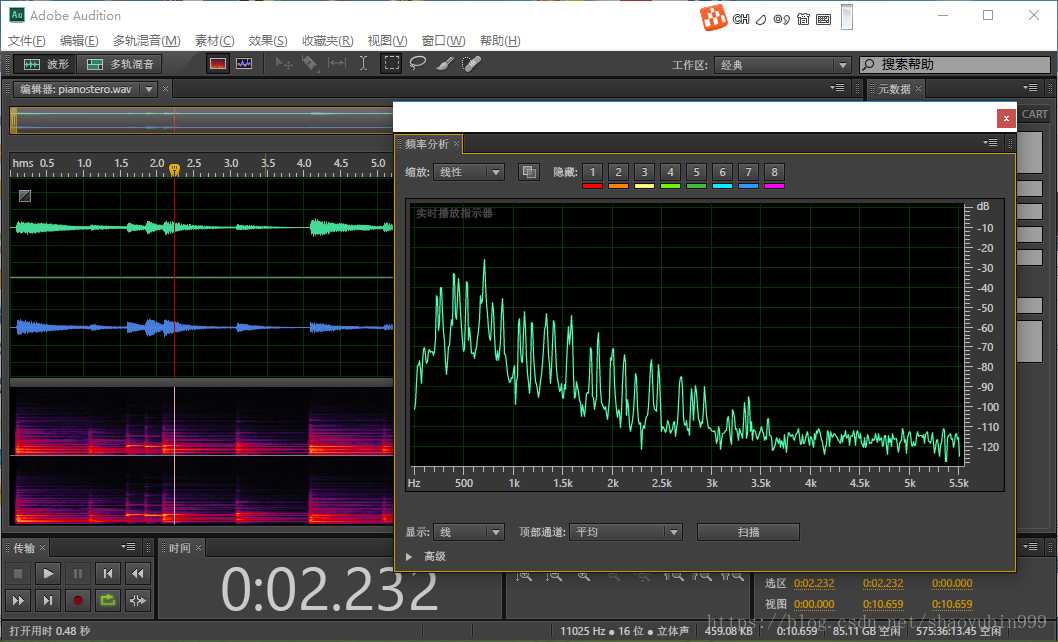Click the magenta color swatch under hold 8
This screenshot has height=642, width=1058.
click(x=774, y=186)
